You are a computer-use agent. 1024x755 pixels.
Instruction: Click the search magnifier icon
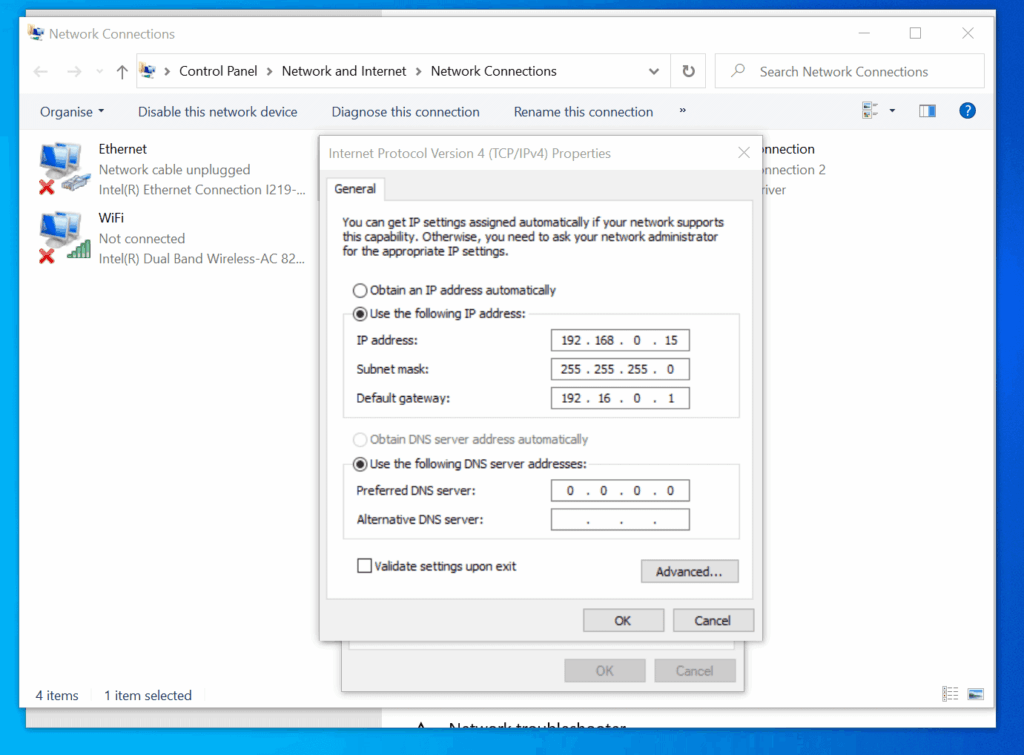point(738,71)
